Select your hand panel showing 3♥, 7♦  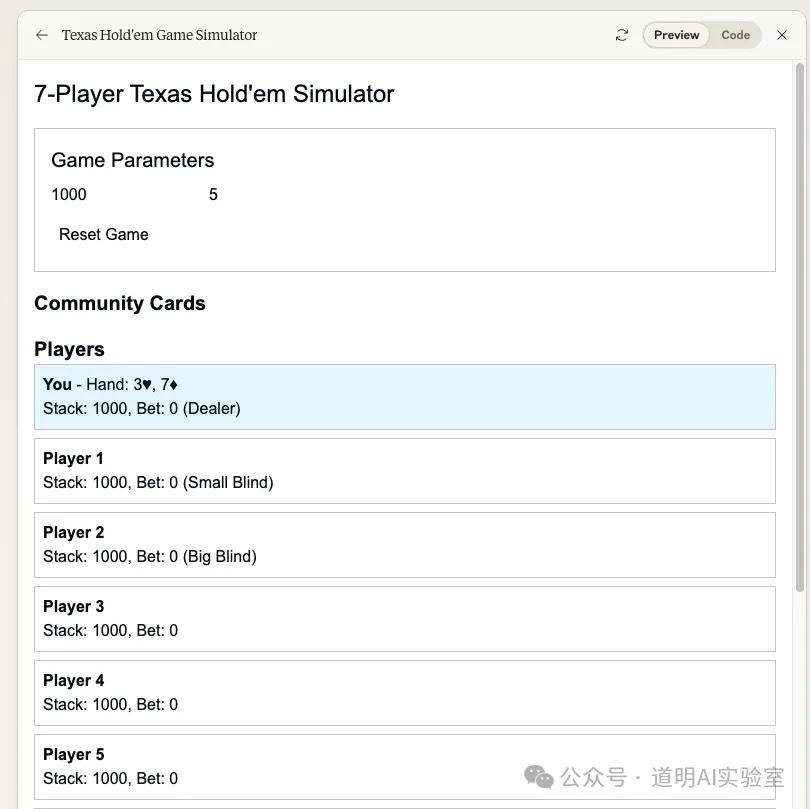coord(405,396)
